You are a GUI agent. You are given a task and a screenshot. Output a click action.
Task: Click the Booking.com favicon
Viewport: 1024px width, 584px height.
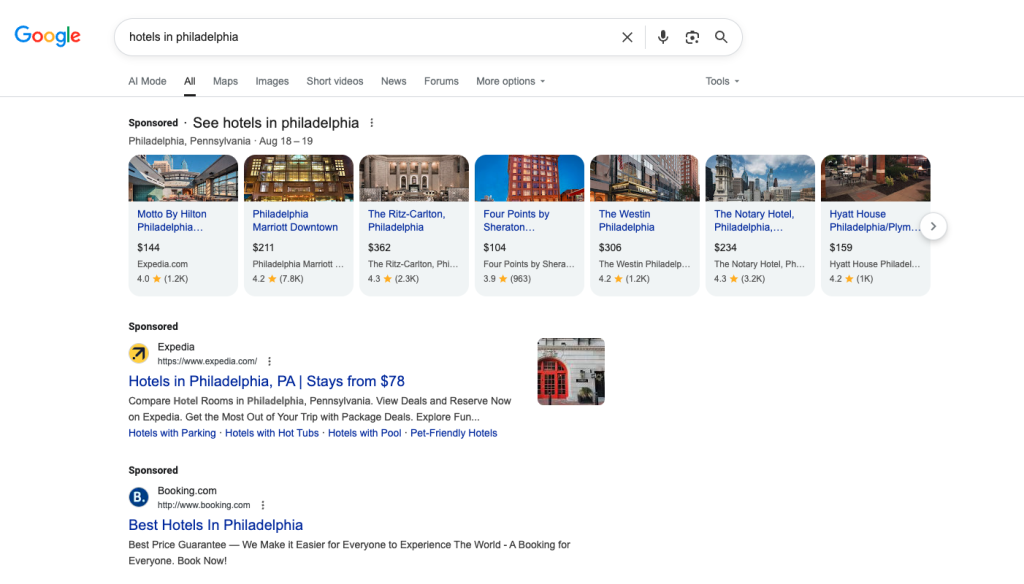pyautogui.click(x=138, y=497)
